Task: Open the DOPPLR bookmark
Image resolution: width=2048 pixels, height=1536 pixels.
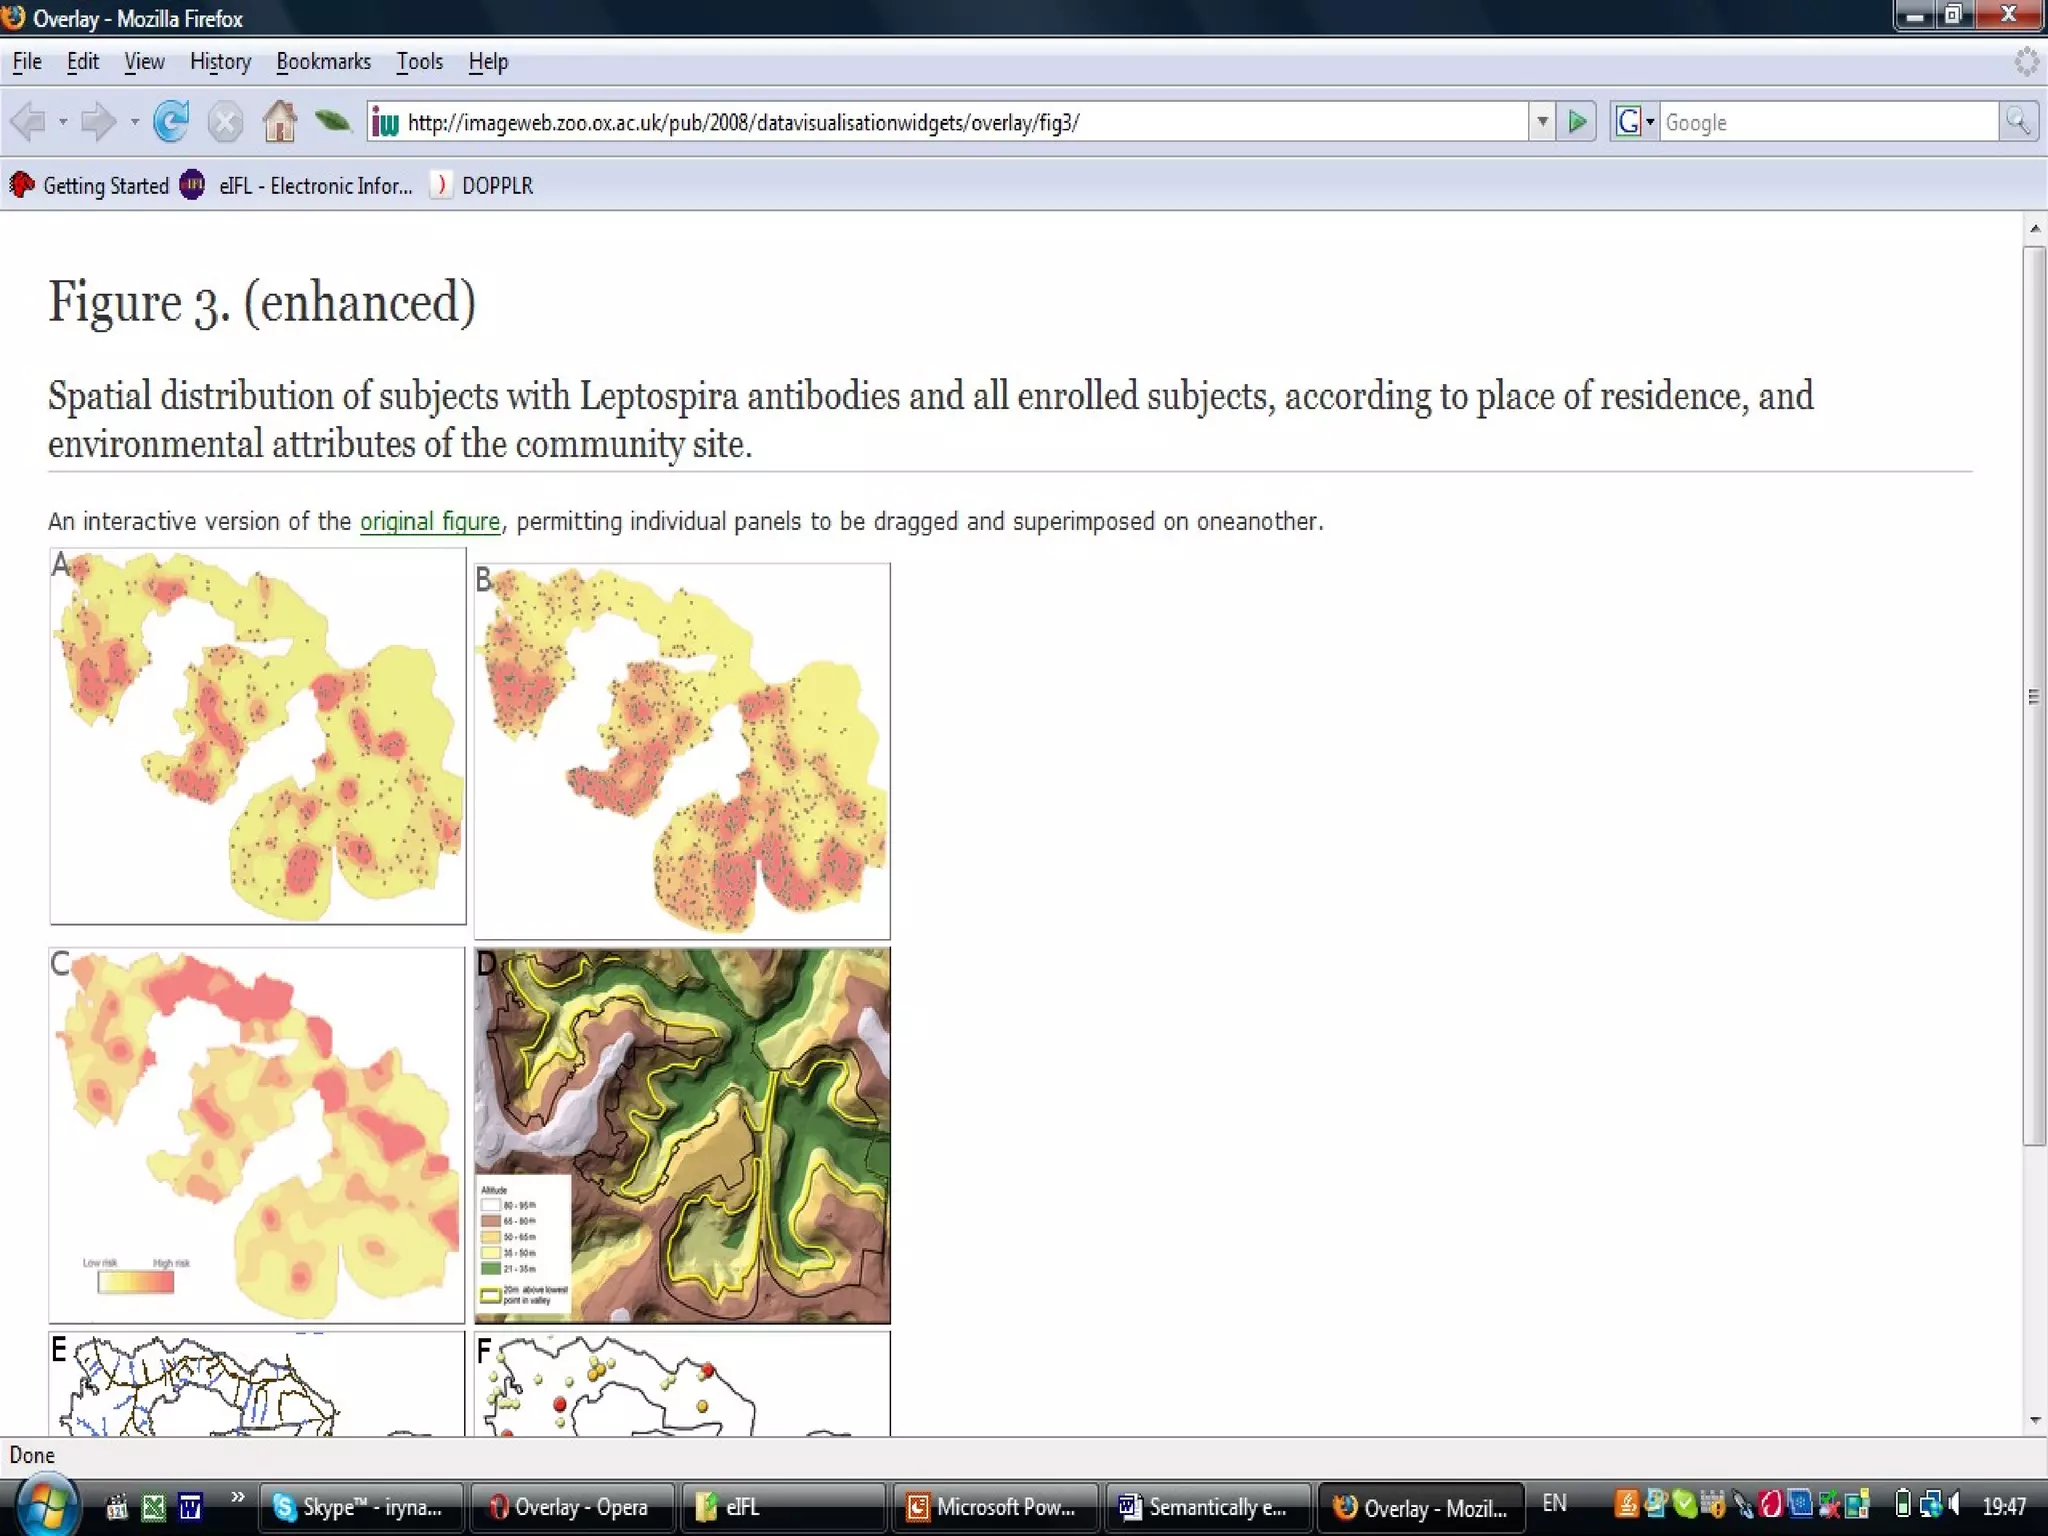Action: pyautogui.click(x=496, y=186)
